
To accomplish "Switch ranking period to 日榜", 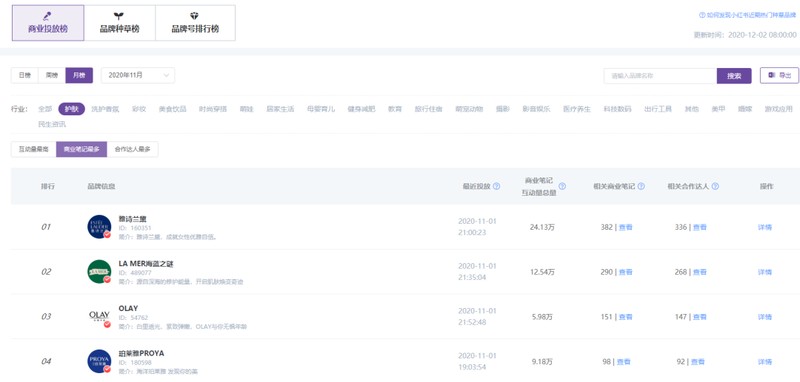I will [x=24, y=75].
